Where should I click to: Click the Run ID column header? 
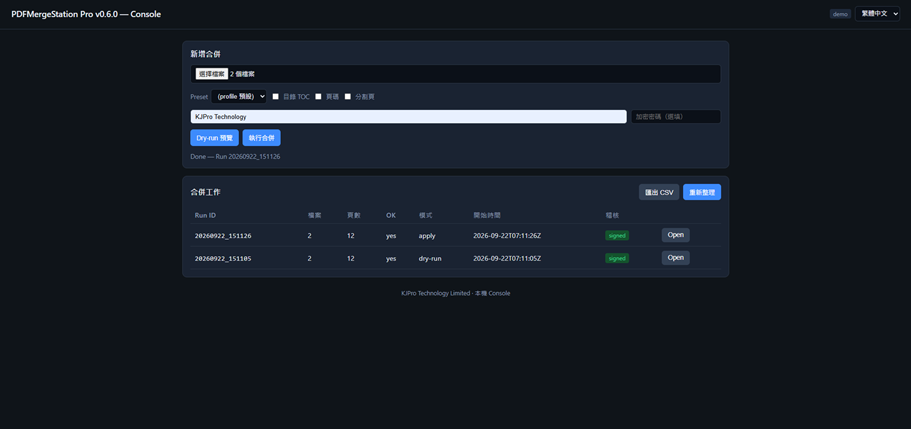click(205, 216)
